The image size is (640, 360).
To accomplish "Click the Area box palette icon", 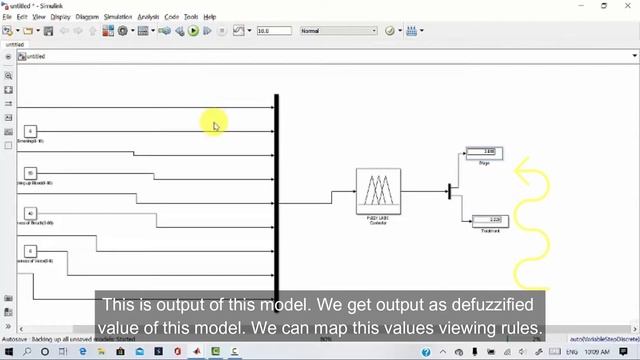I will [x=8, y=145].
